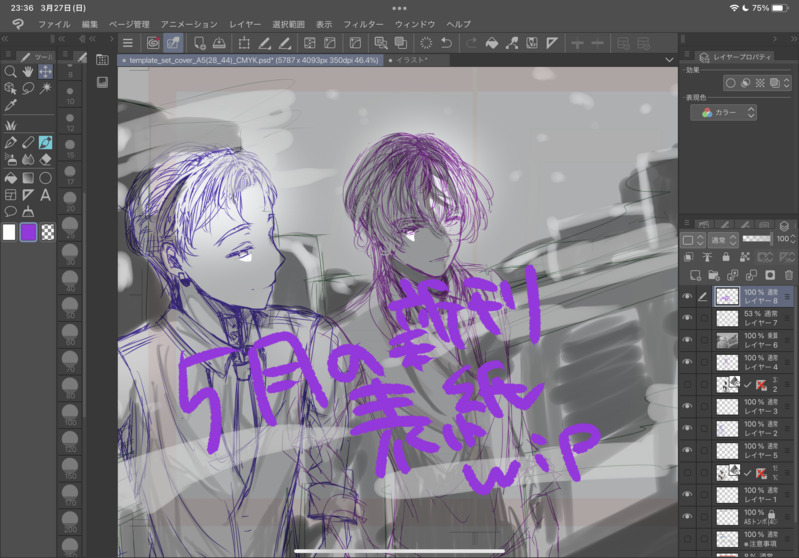Open the 編集 menu

pos(90,24)
